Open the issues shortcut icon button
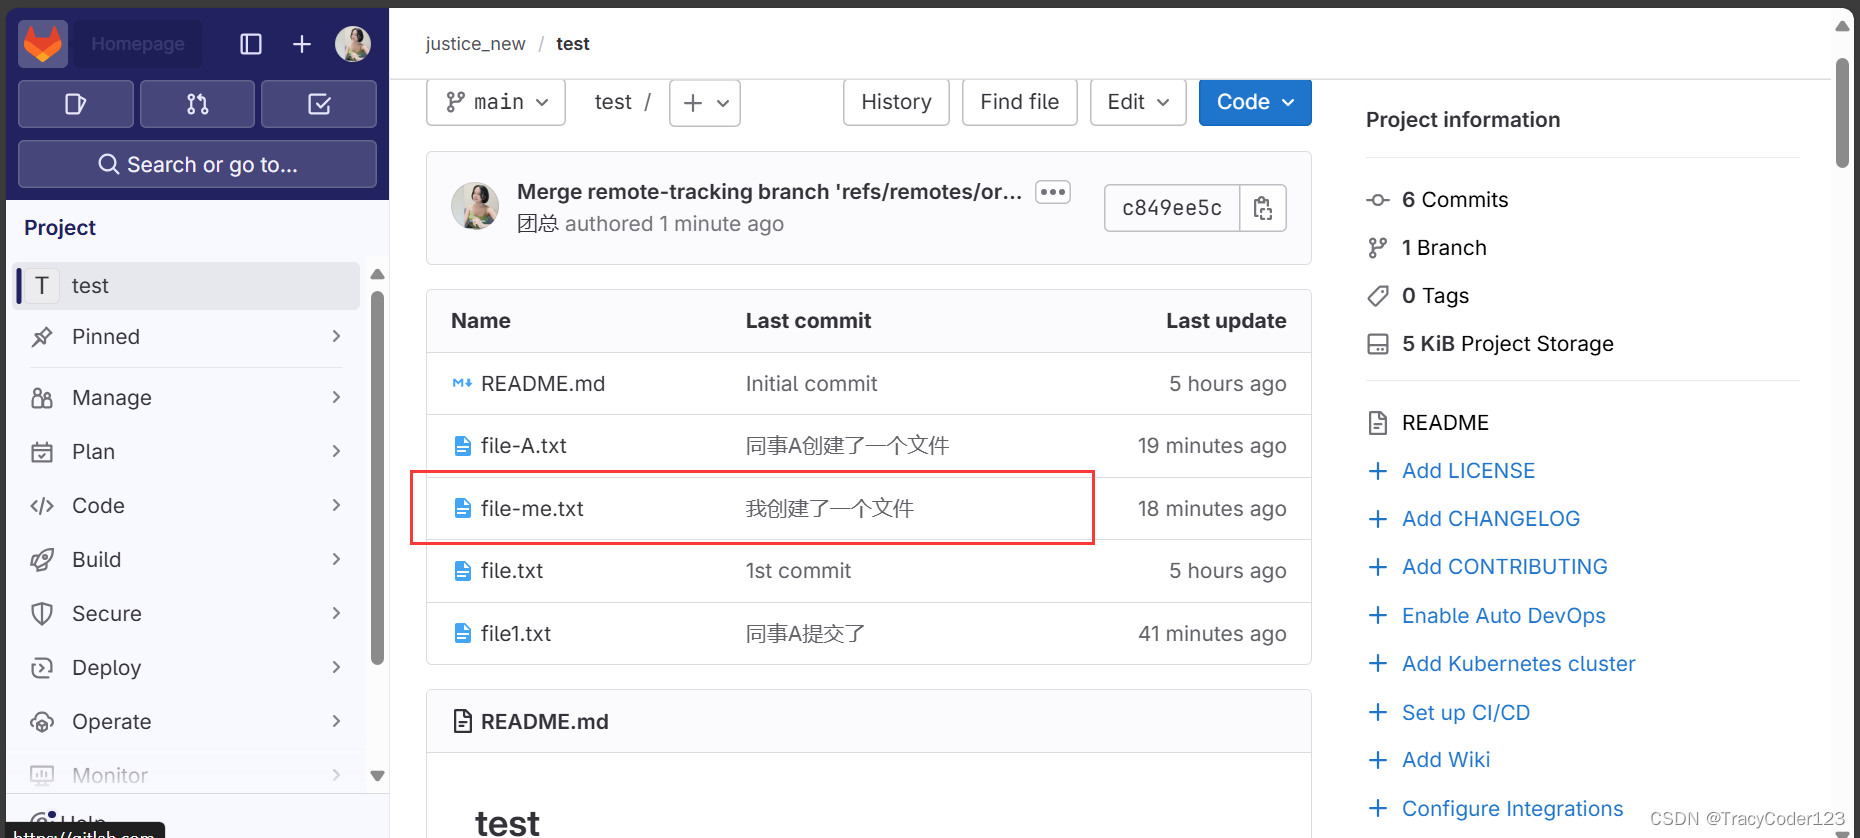The image size is (1860, 838). coord(76,104)
